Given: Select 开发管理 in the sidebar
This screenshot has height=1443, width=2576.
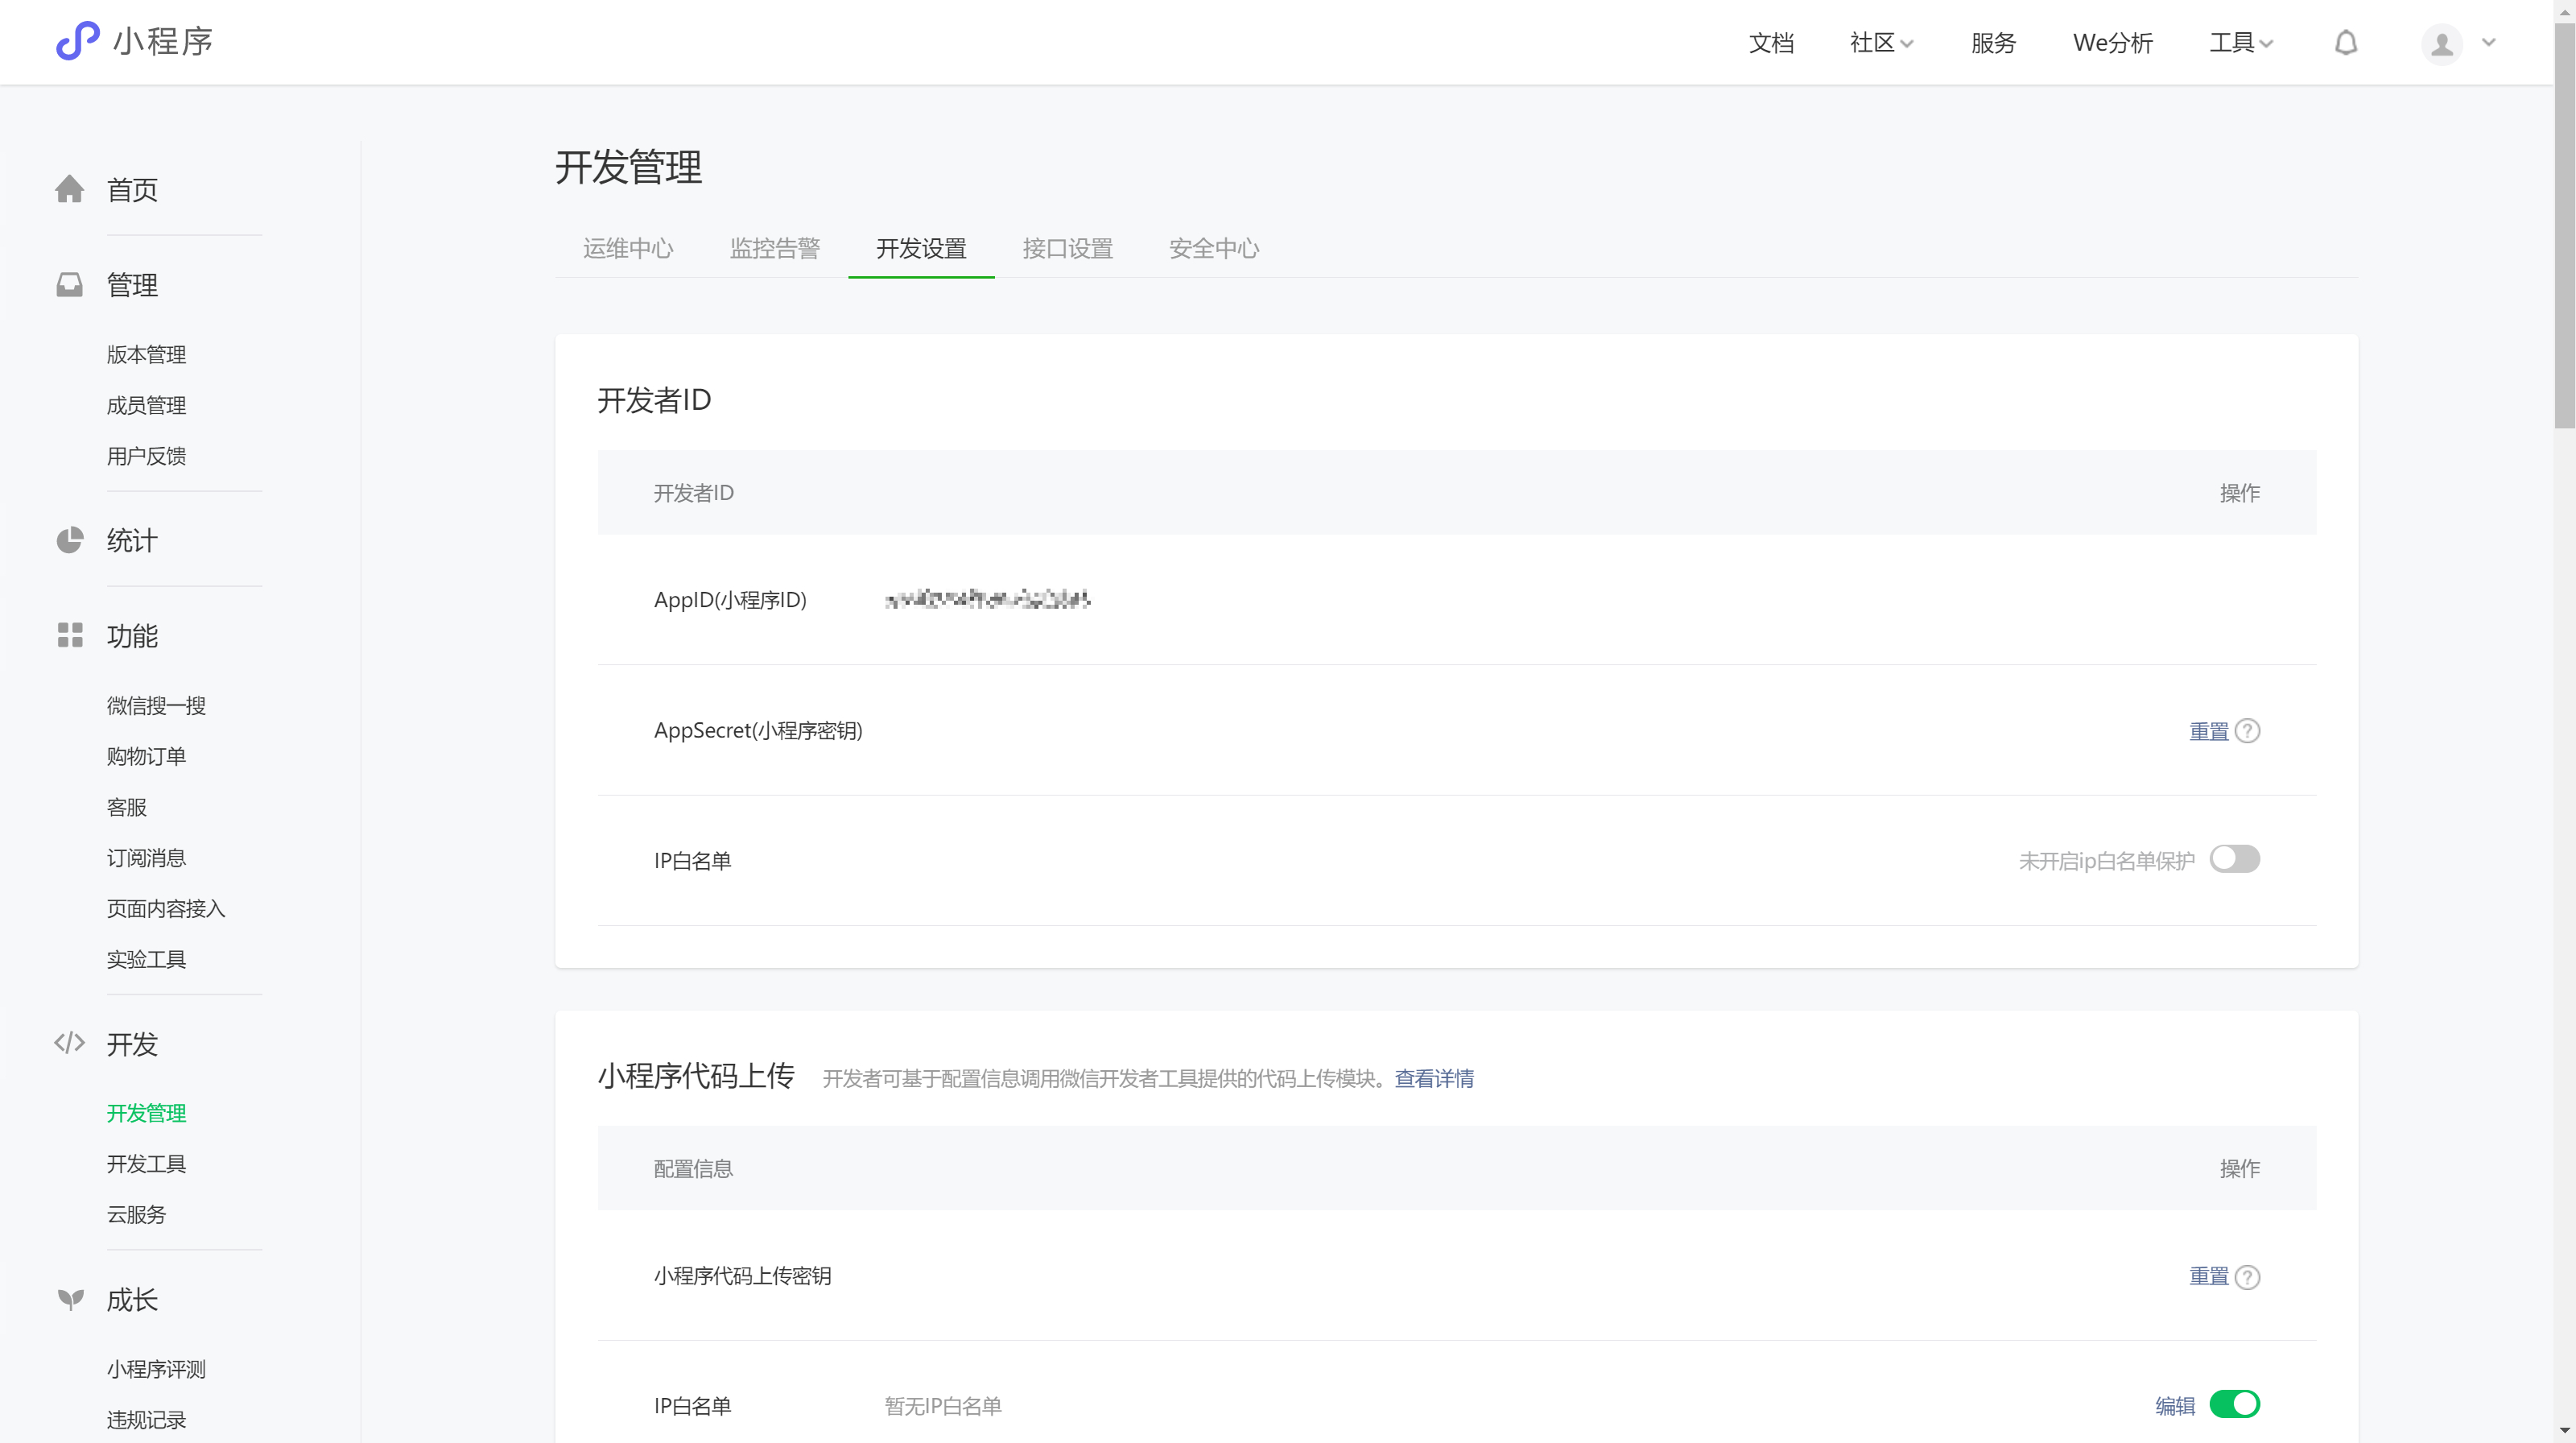Looking at the screenshot, I should (146, 1113).
